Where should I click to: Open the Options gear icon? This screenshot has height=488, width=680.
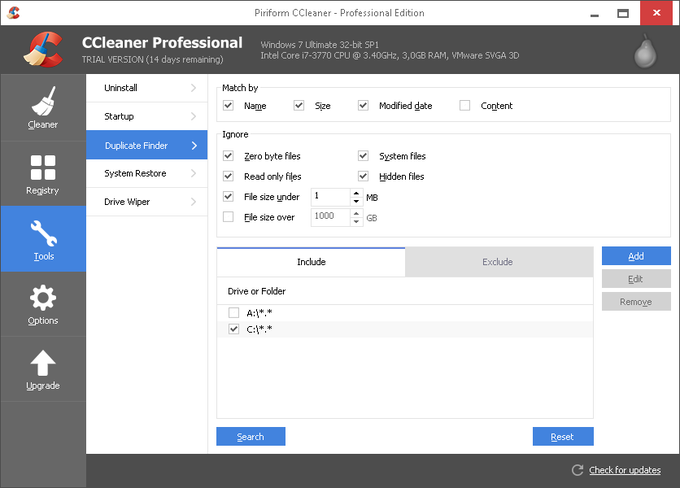(43, 298)
